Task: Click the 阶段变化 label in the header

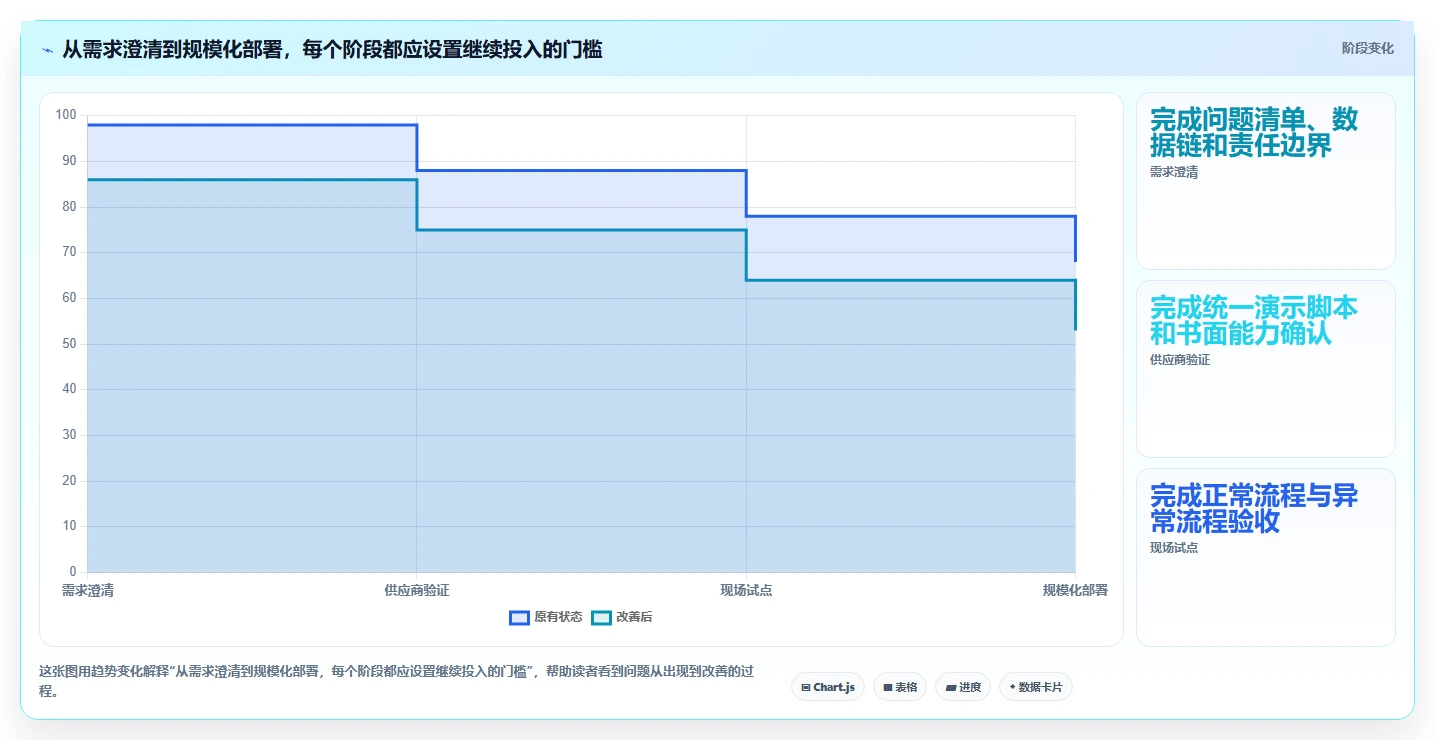Action: (1367, 48)
